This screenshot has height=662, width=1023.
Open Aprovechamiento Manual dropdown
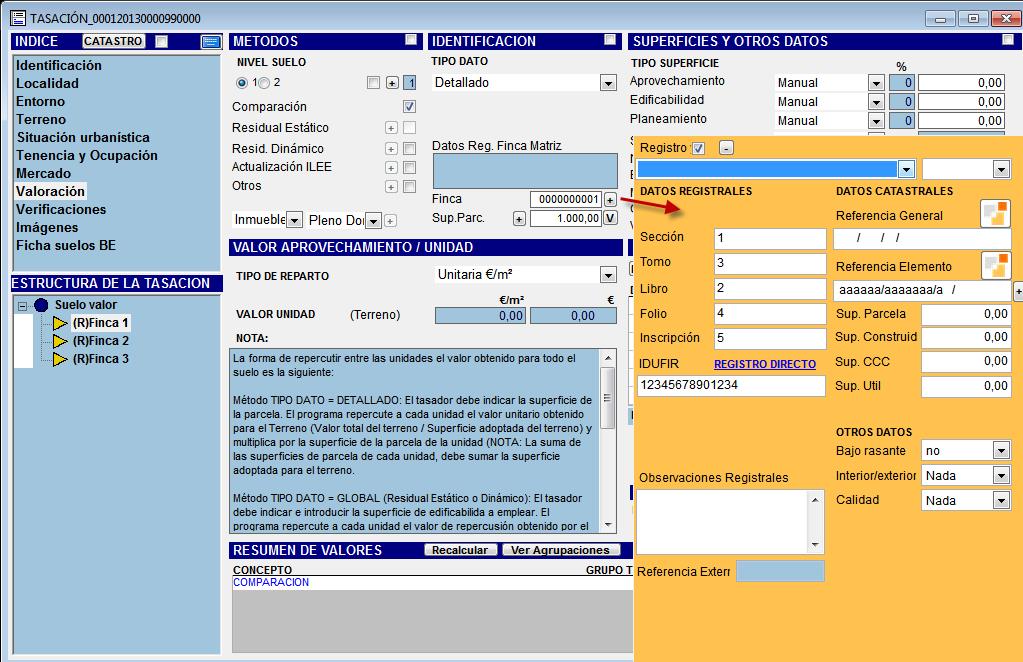(x=876, y=83)
